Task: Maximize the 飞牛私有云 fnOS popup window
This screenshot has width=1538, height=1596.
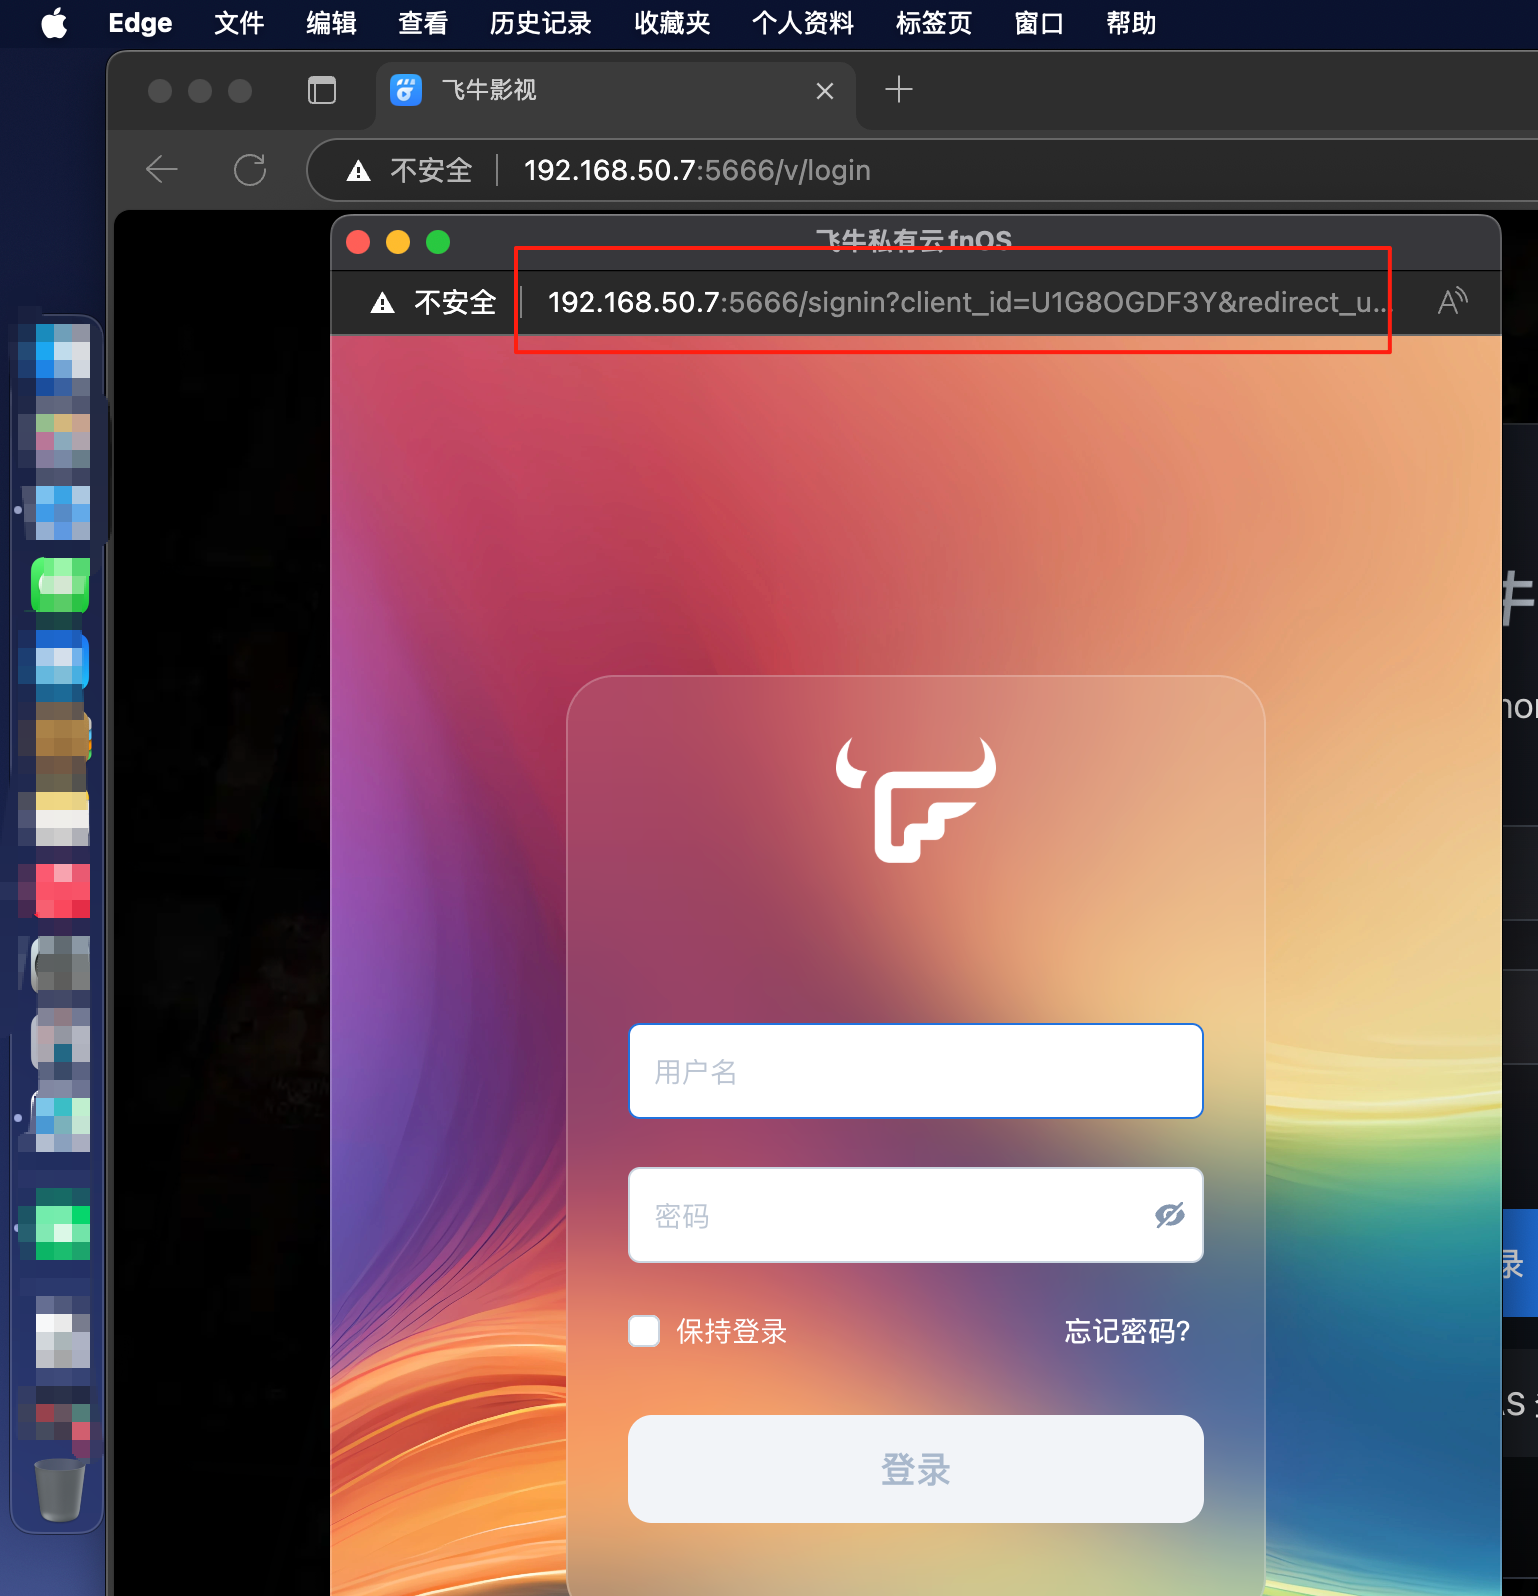Action: pos(438,242)
